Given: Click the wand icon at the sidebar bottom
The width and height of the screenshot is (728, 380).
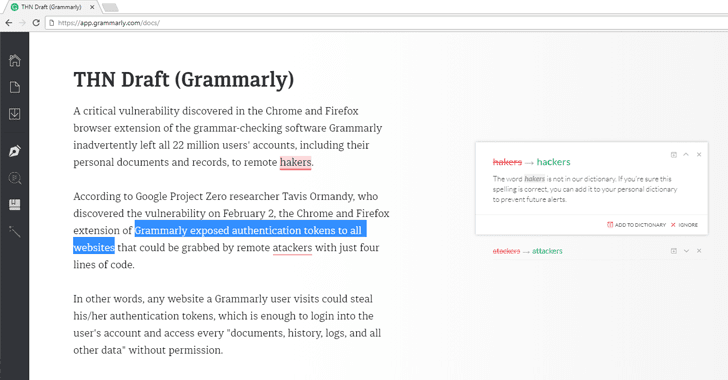Looking at the screenshot, I should click(15, 231).
